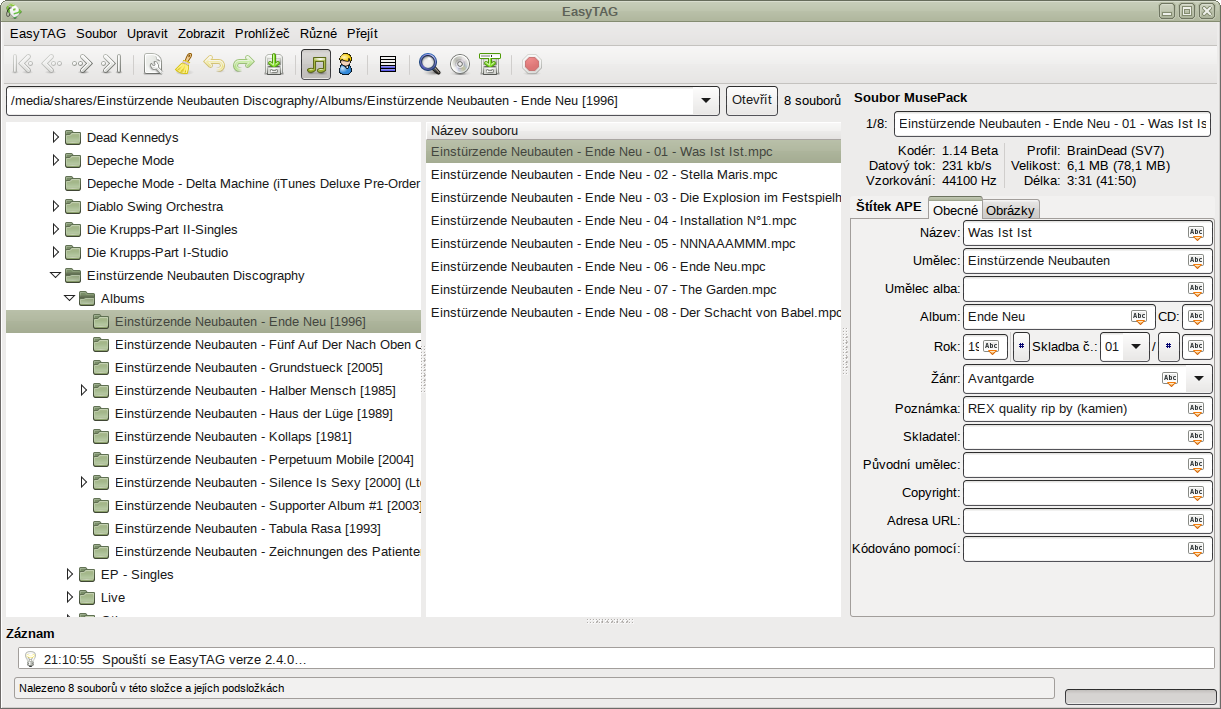Click the progress bar in status area

click(1139, 696)
